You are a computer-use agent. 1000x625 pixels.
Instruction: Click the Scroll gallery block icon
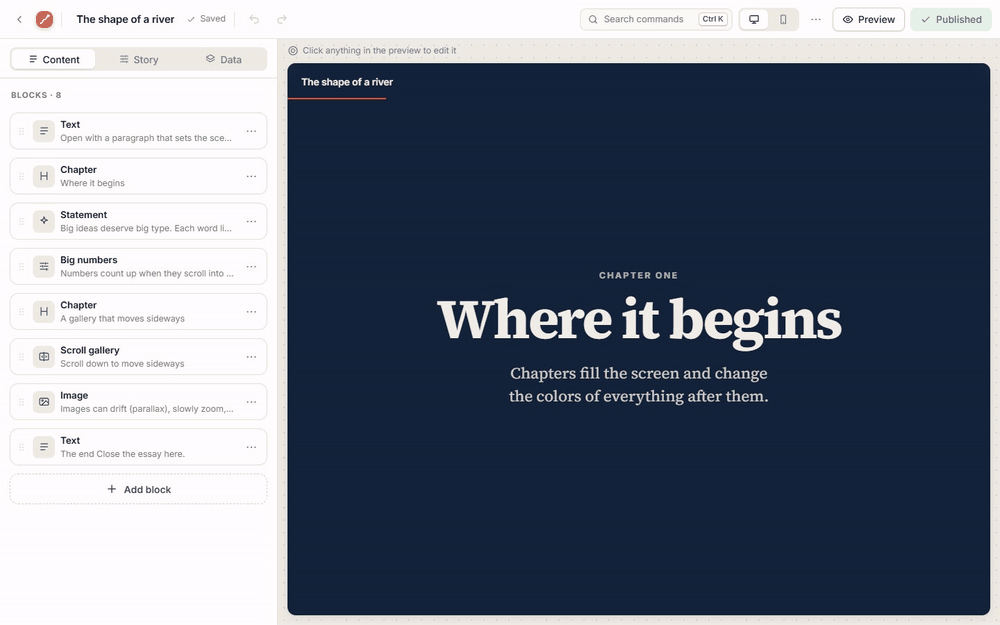(x=43, y=357)
